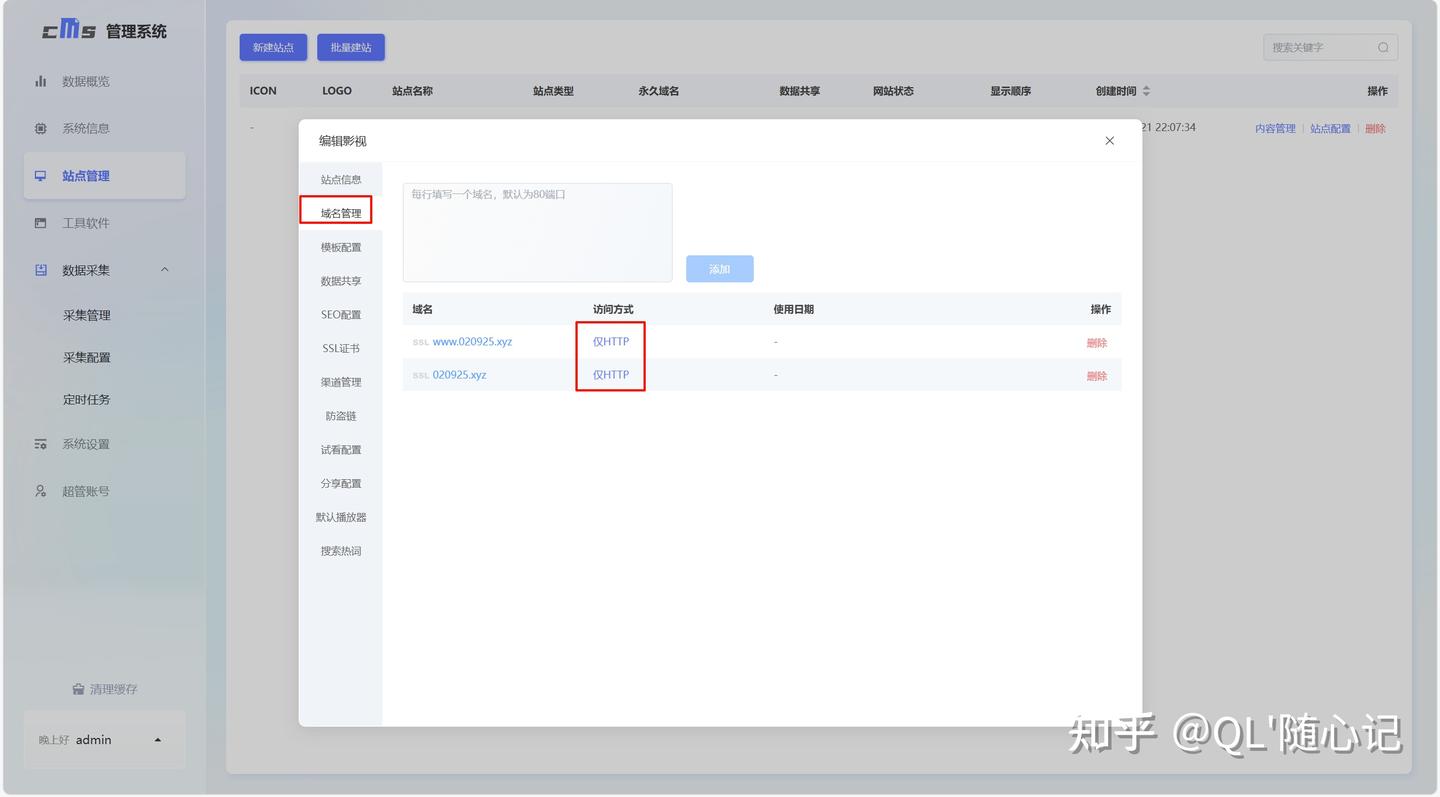The image size is (1440, 797).
Task: Click the 清理缓存 button icon
Action: coord(78,689)
